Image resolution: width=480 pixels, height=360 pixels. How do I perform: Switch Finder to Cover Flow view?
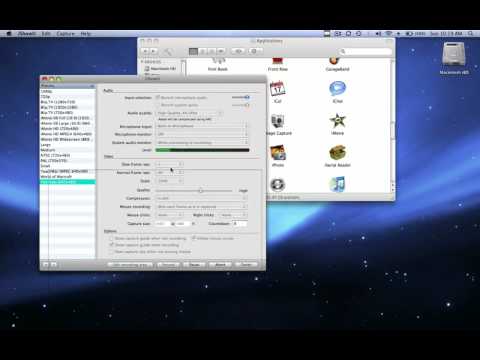(221, 51)
